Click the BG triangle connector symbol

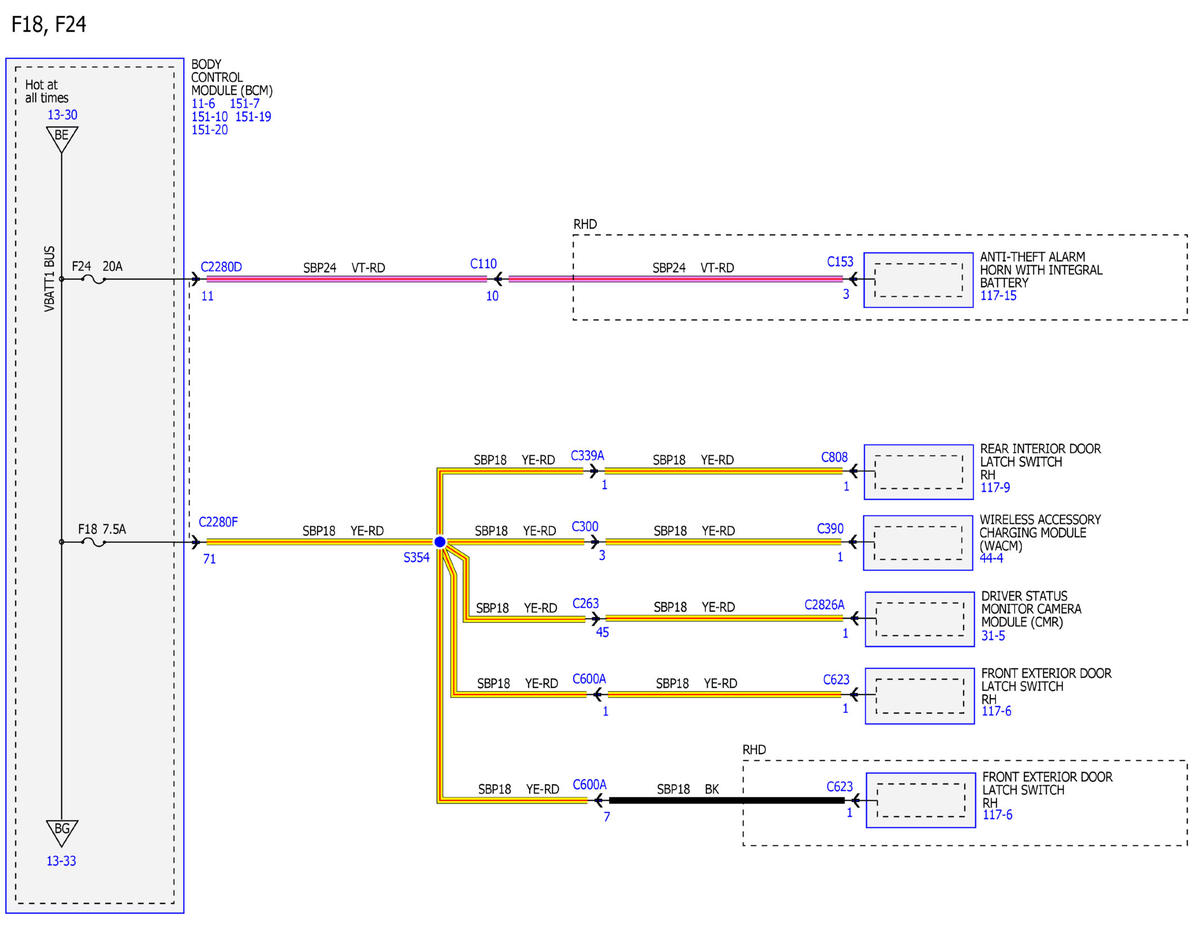(x=61, y=832)
